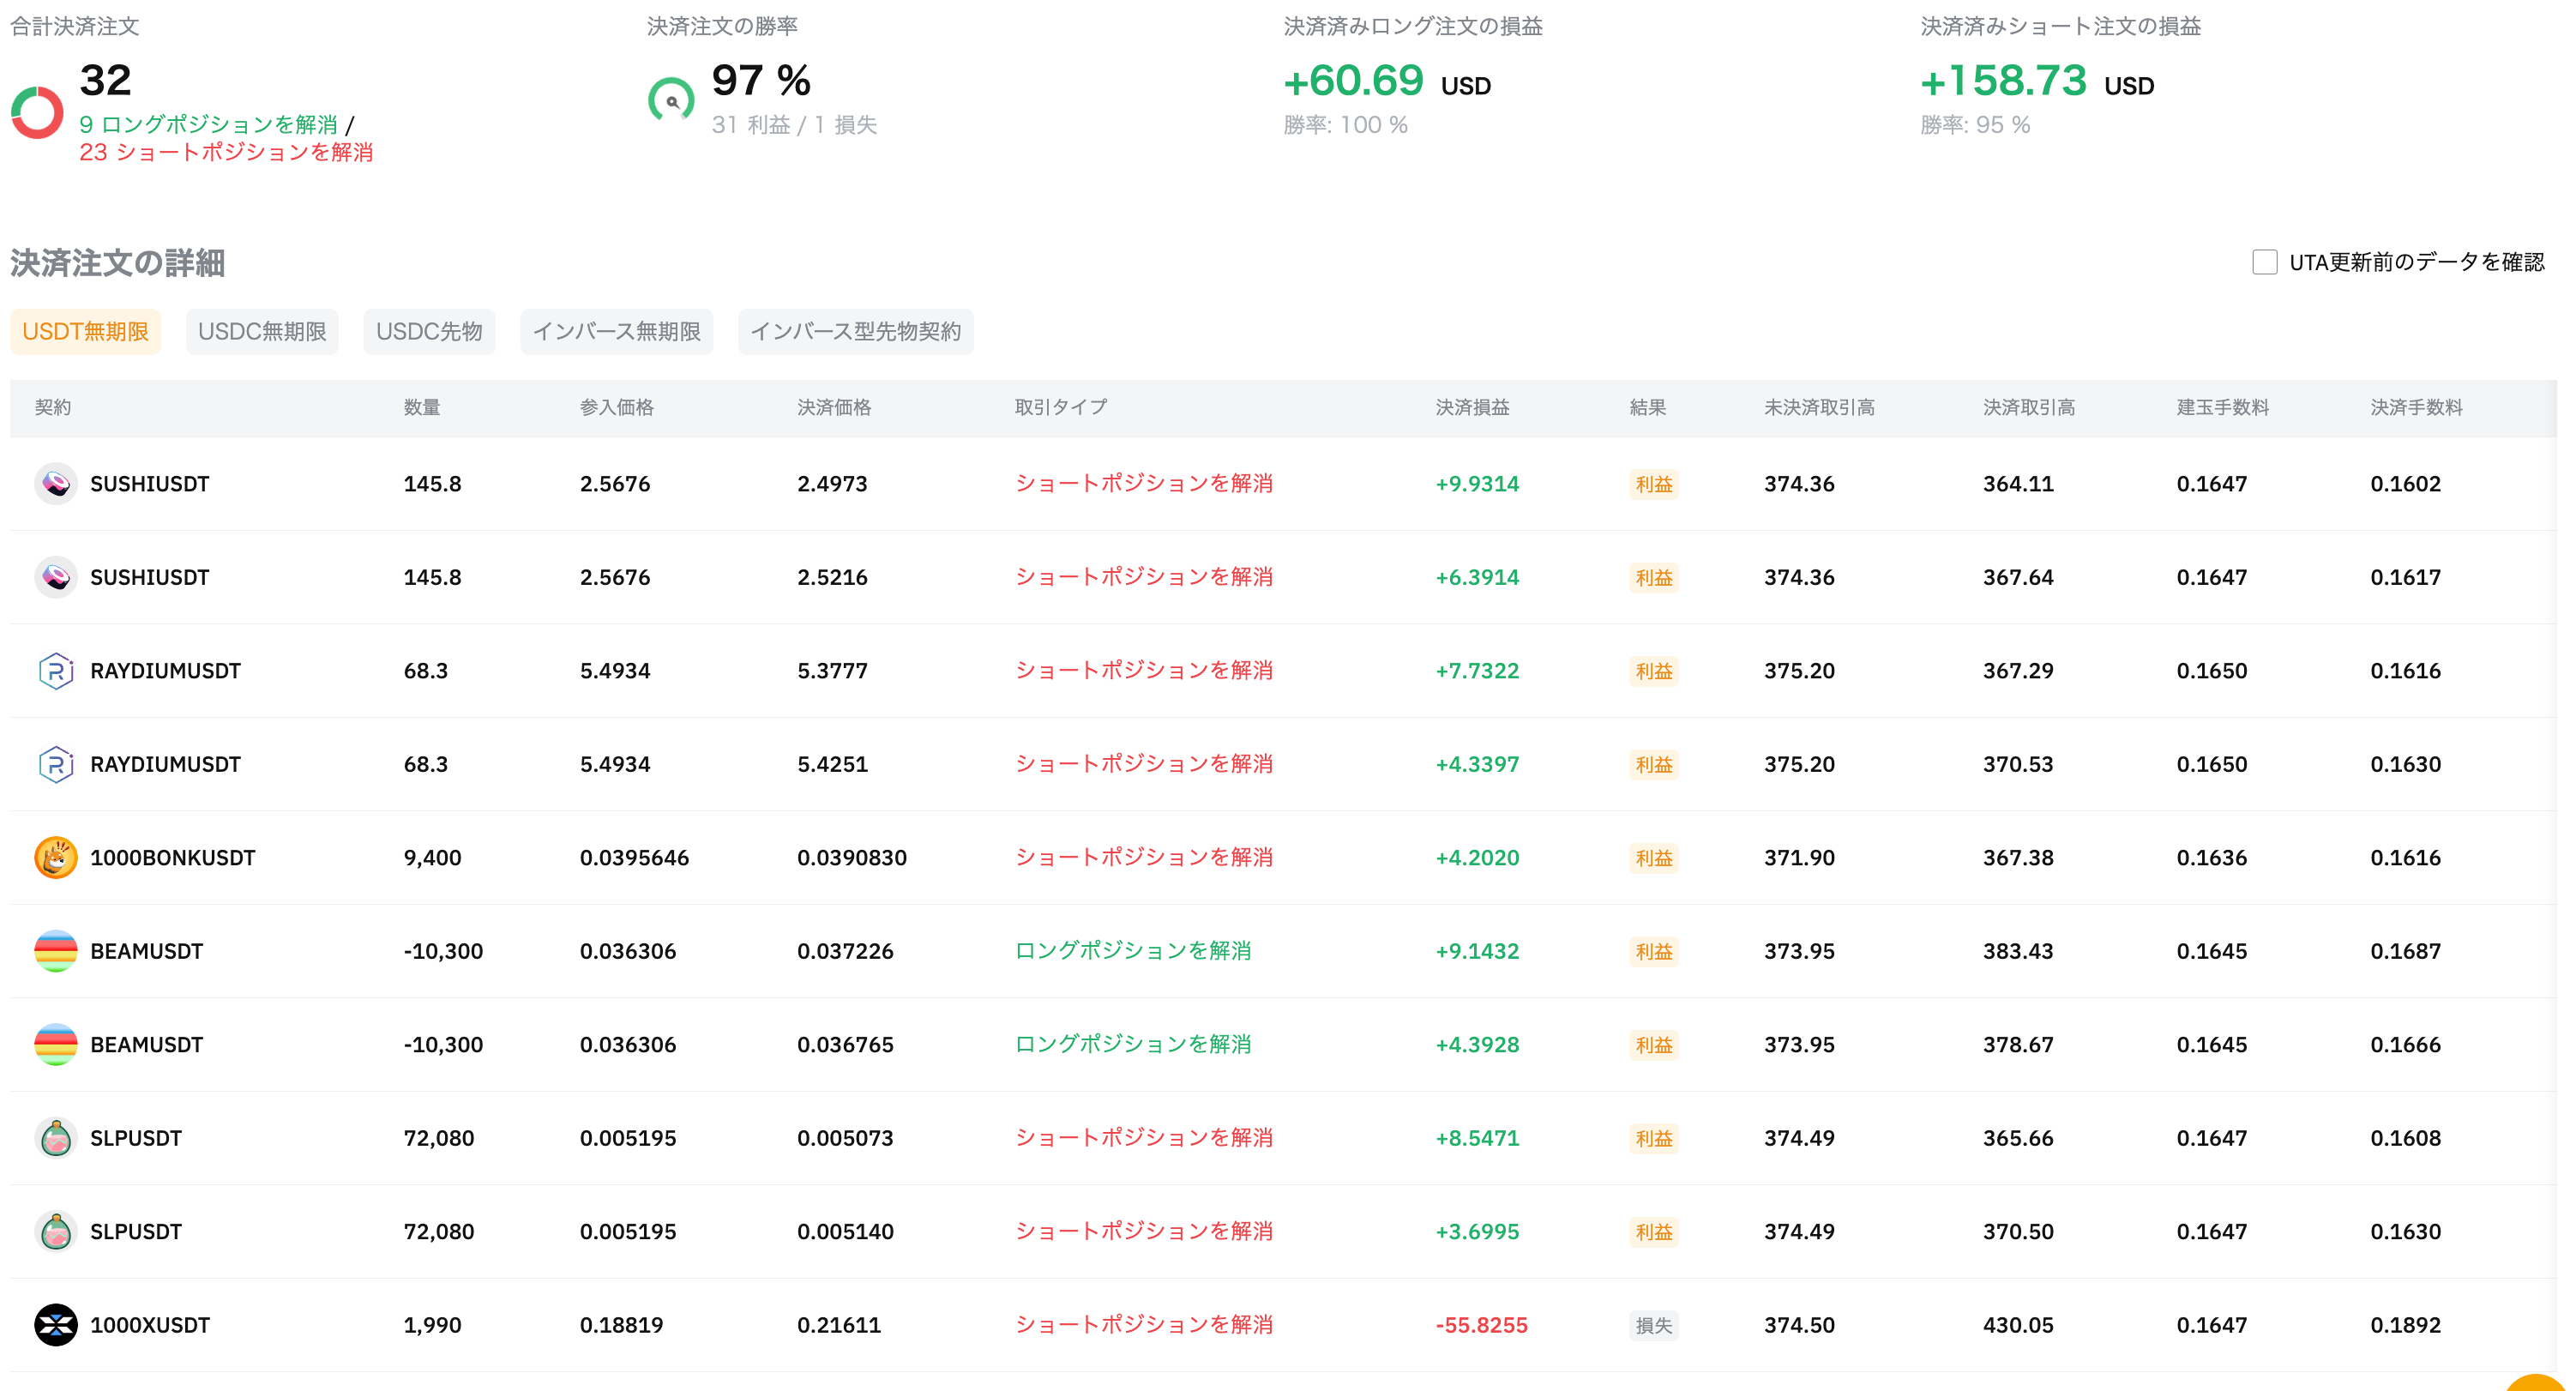Click the 契約 column header
The width and height of the screenshot is (2576, 1391).
[53, 407]
